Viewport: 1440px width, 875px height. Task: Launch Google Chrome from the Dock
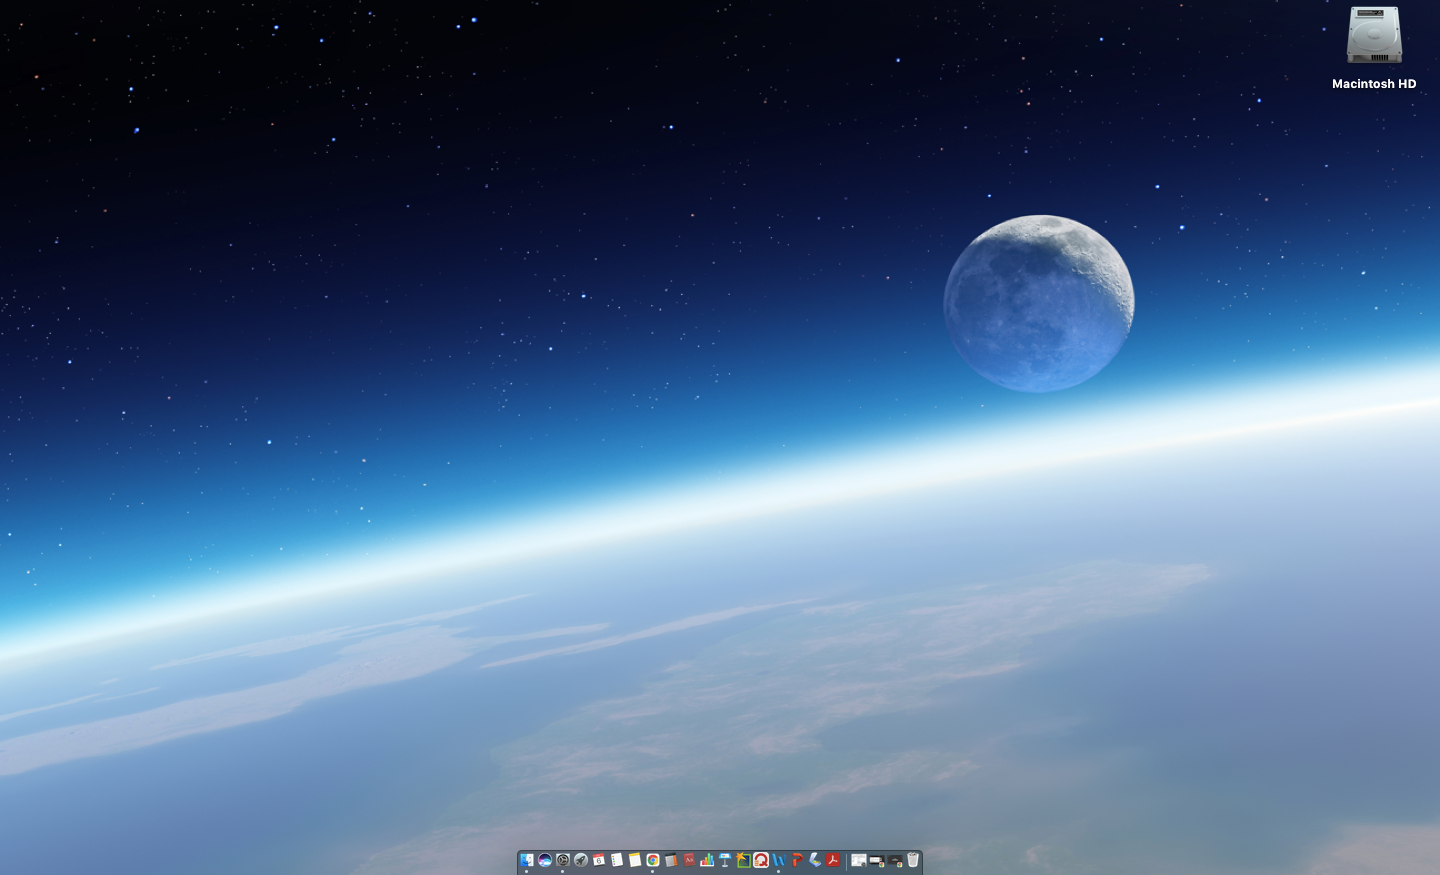tap(653, 860)
